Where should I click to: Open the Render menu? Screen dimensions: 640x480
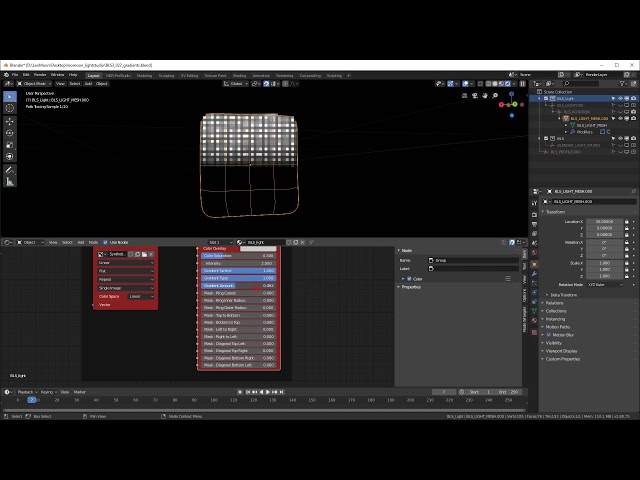pos(40,75)
